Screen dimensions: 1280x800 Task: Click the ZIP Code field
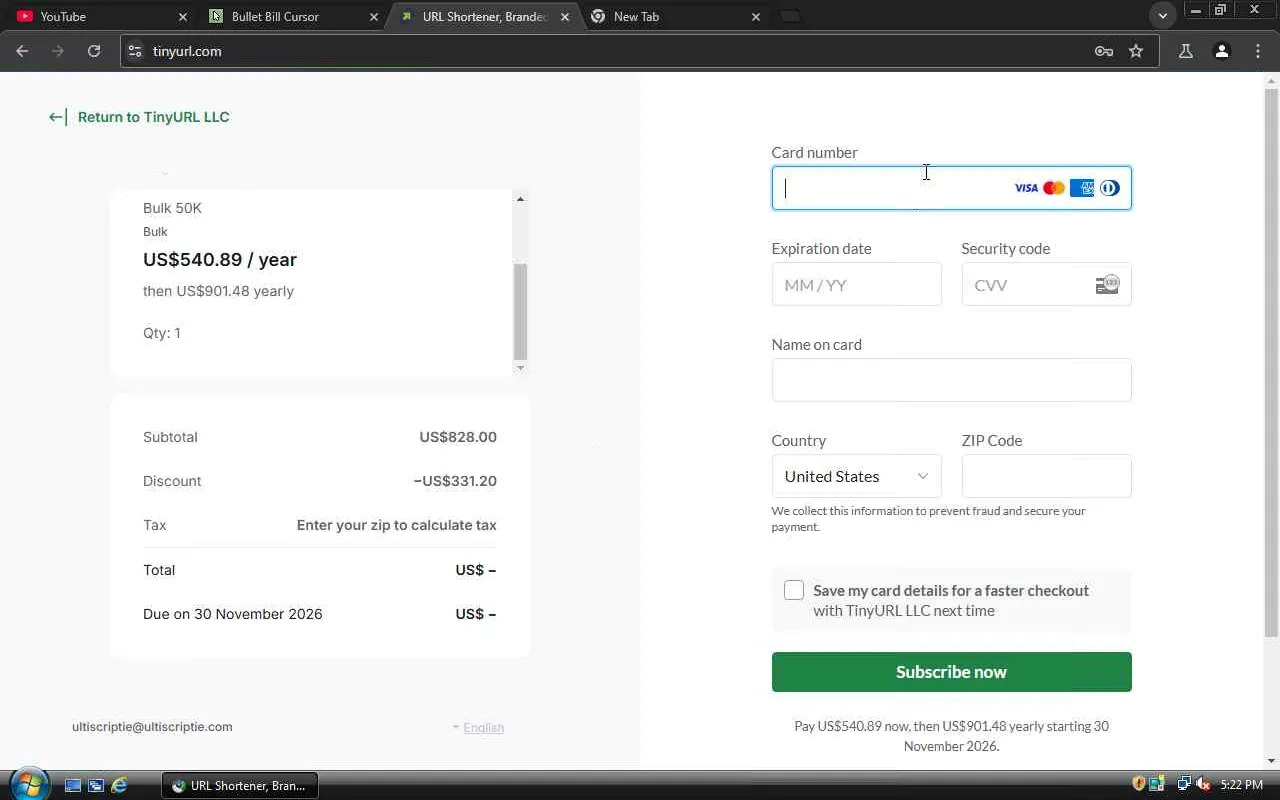tap(1046, 476)
